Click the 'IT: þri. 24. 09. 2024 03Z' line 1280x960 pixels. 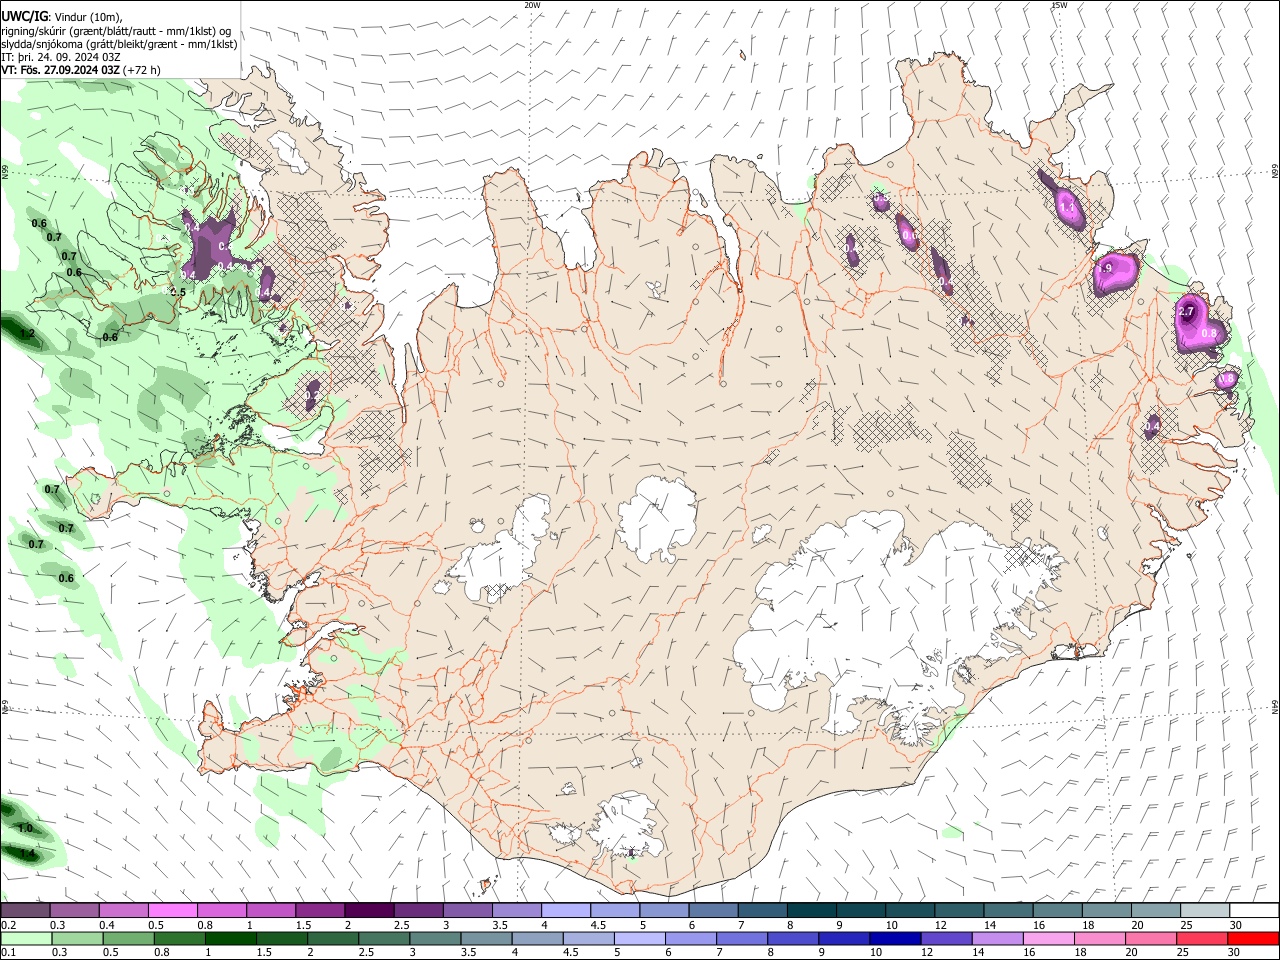point(60,57)
